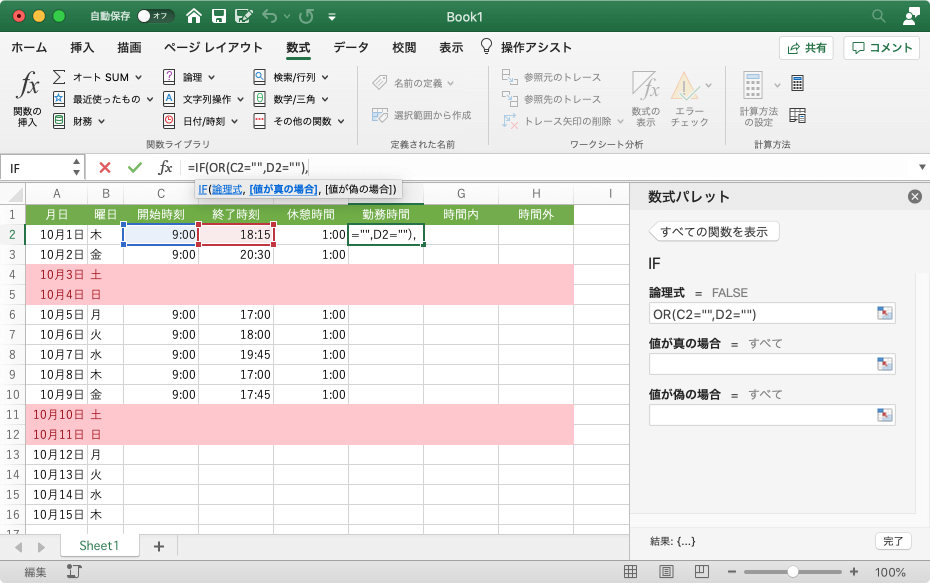Click the fx icon in formula bar
The width and height of the screenshot is (930, 583).
165,168
